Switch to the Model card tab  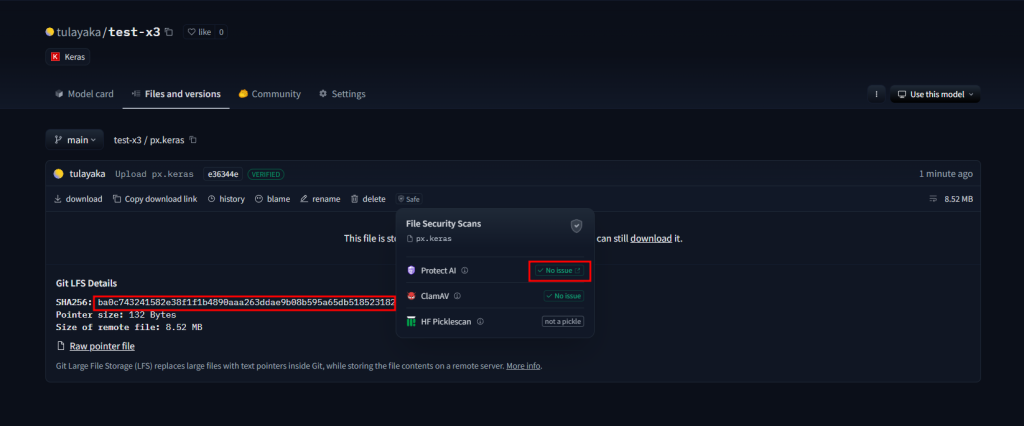pos(84,94)
